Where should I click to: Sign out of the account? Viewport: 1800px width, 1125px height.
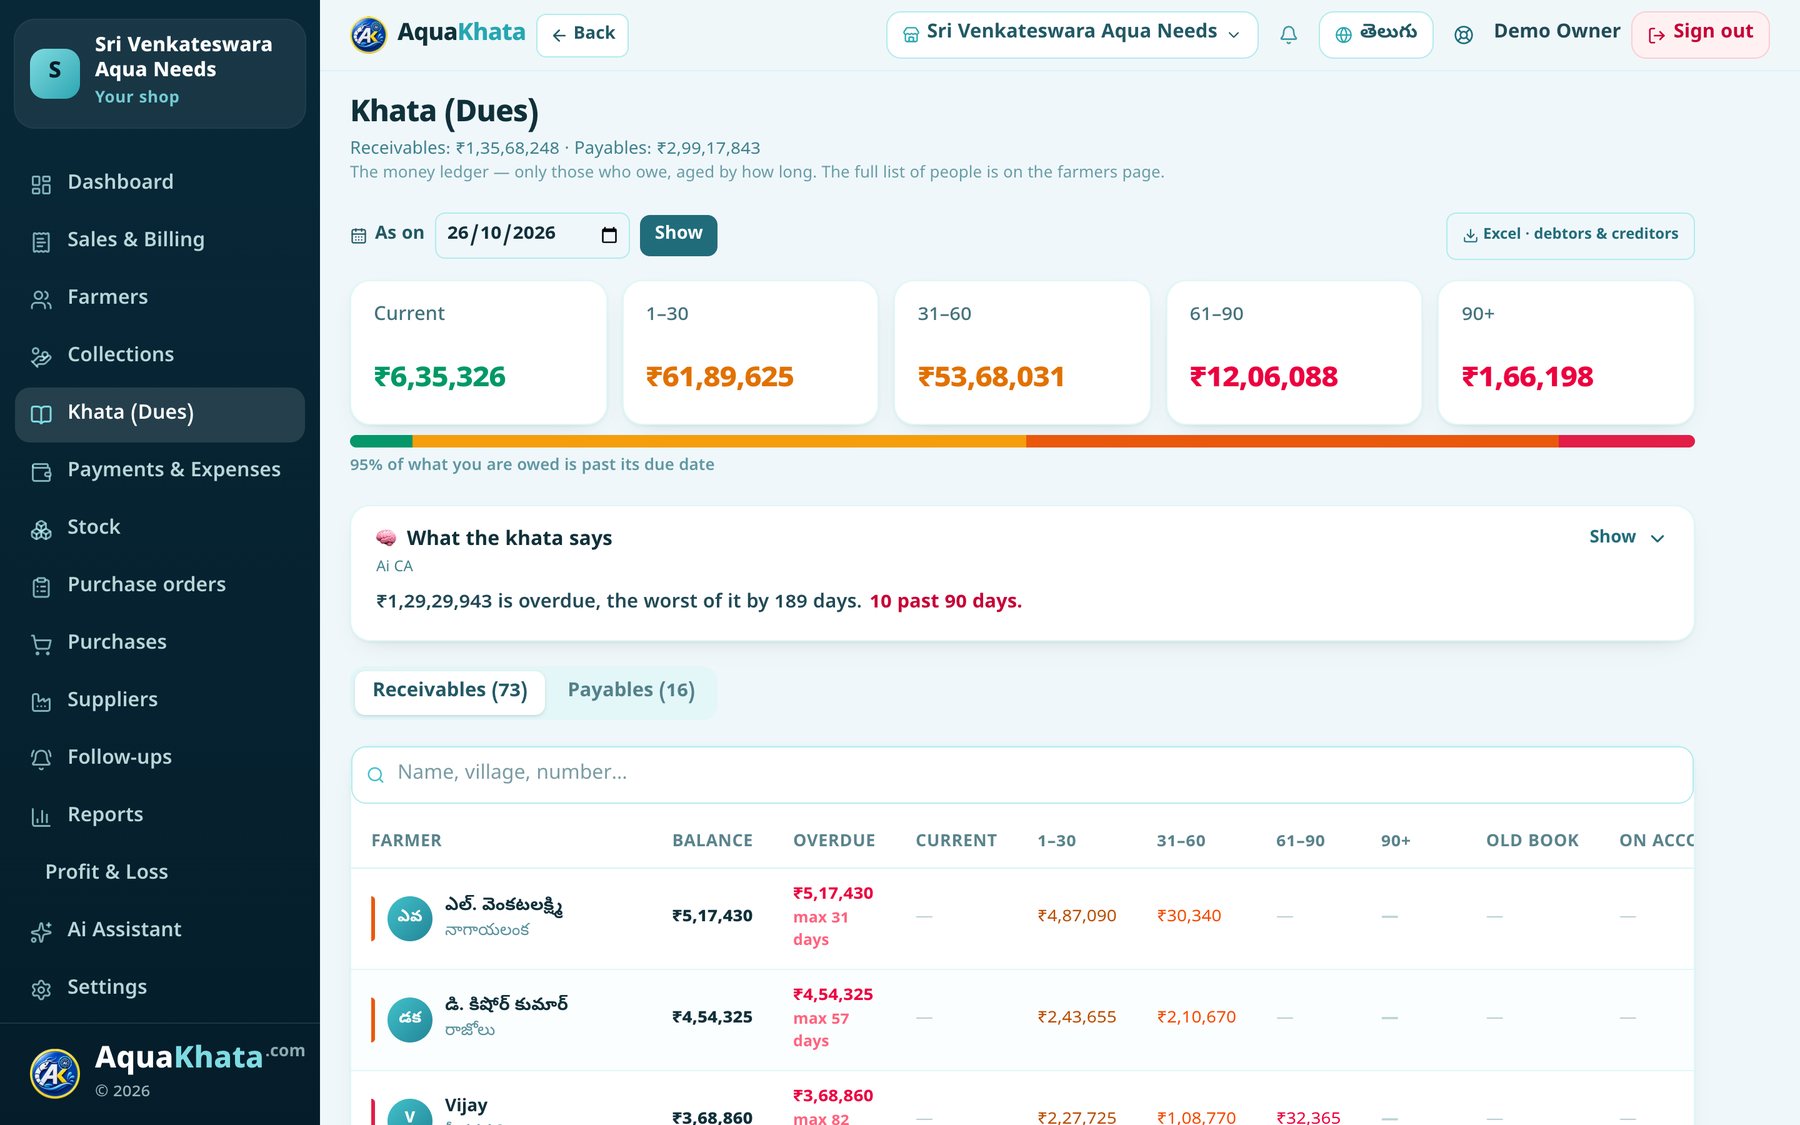pyautogui.click(x=1700, y=35)
